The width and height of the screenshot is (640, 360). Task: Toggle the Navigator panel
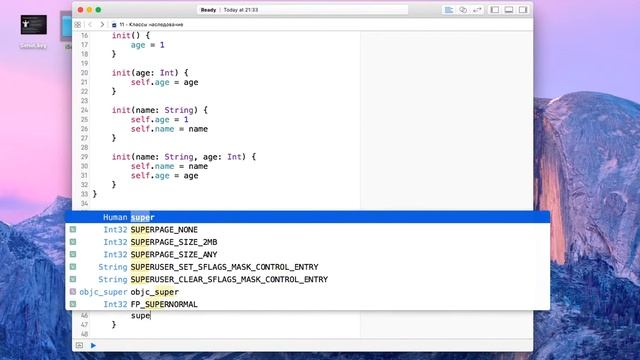tap(495, 10)
